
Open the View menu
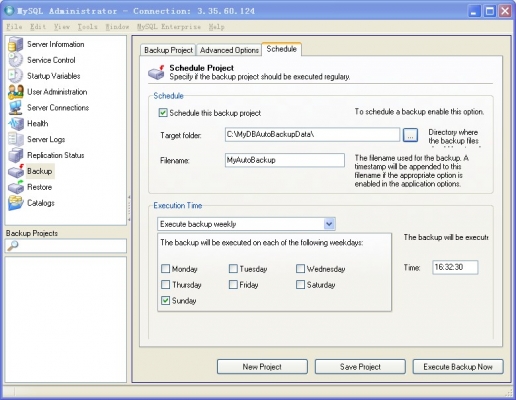click(x=62, y=27)
